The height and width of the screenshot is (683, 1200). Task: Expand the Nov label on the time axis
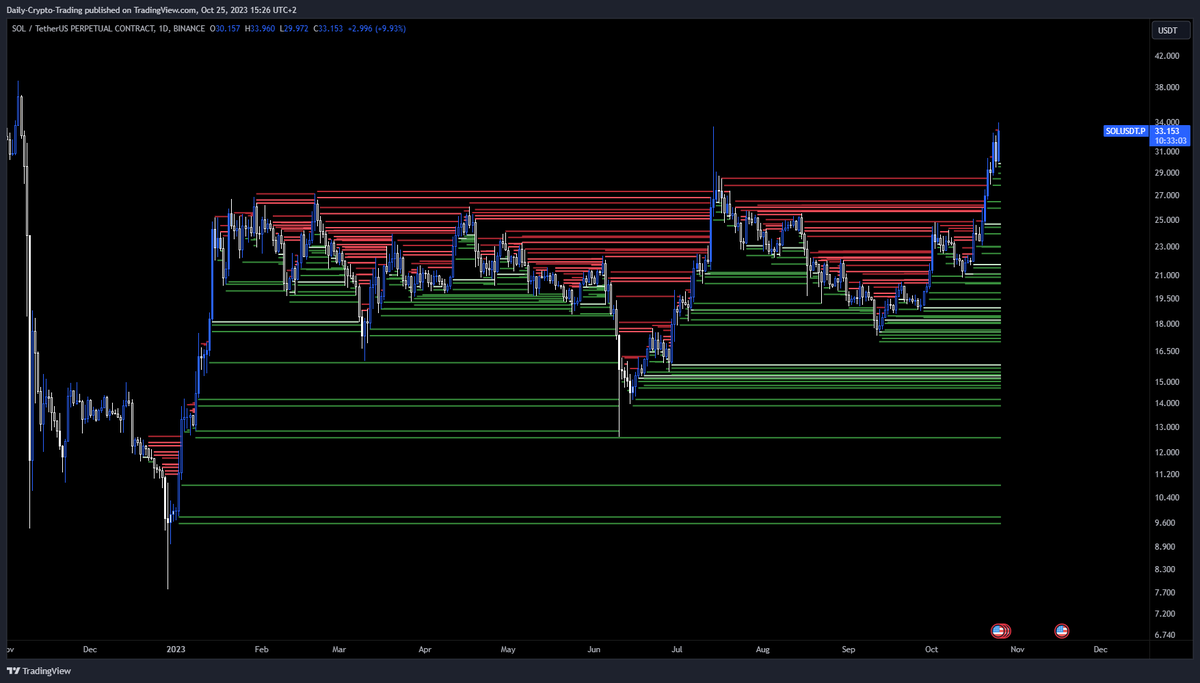point(1016,649)
